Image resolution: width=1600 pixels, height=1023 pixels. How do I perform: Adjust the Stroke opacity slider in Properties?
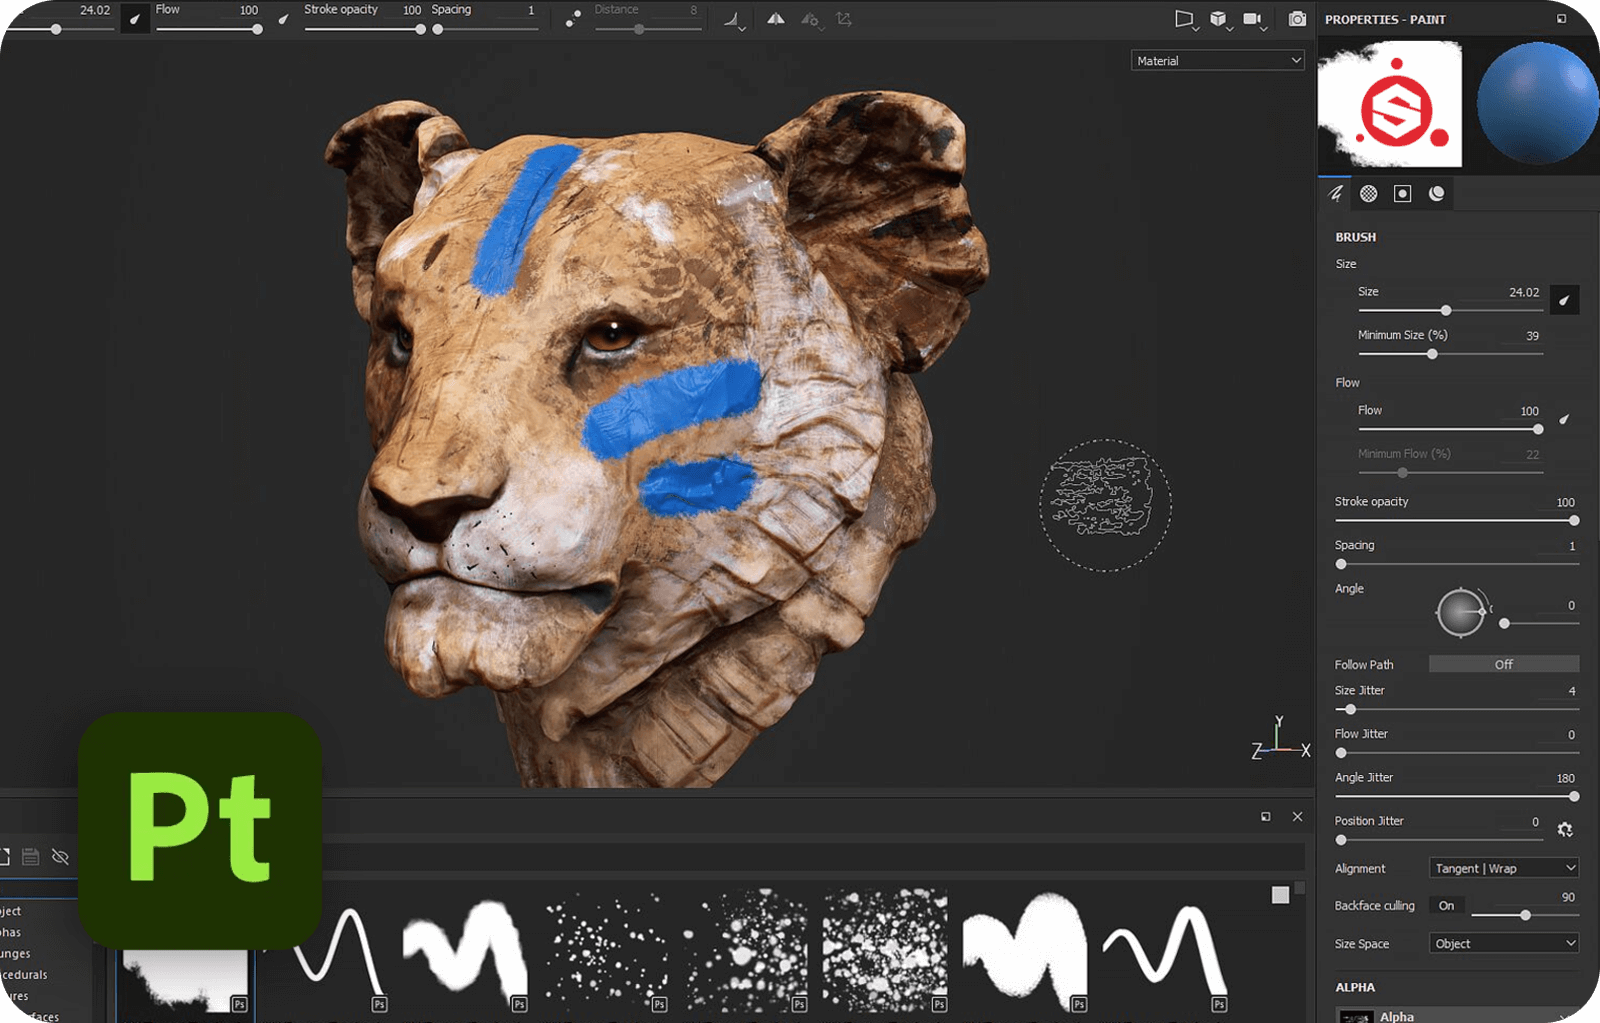pos(1457,521)
